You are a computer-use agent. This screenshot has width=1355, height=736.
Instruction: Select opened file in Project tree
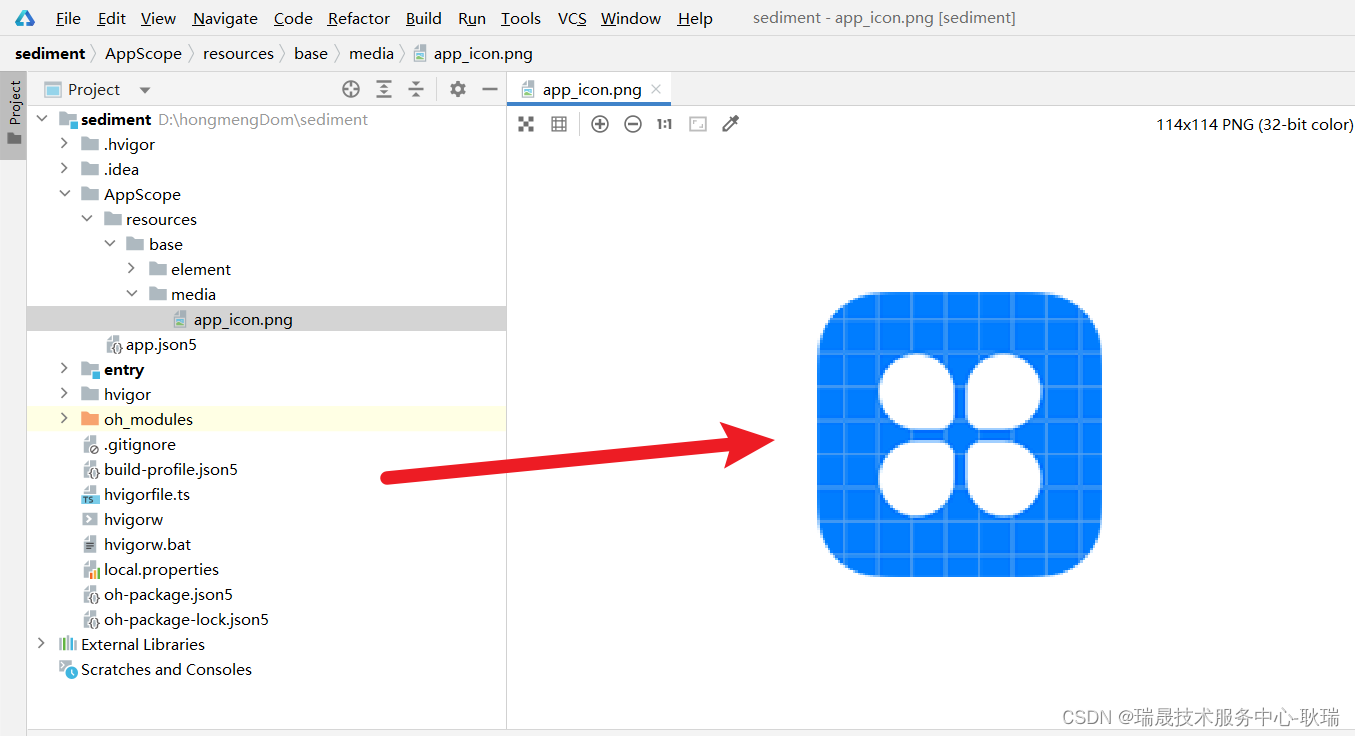[x=351, y=89]
